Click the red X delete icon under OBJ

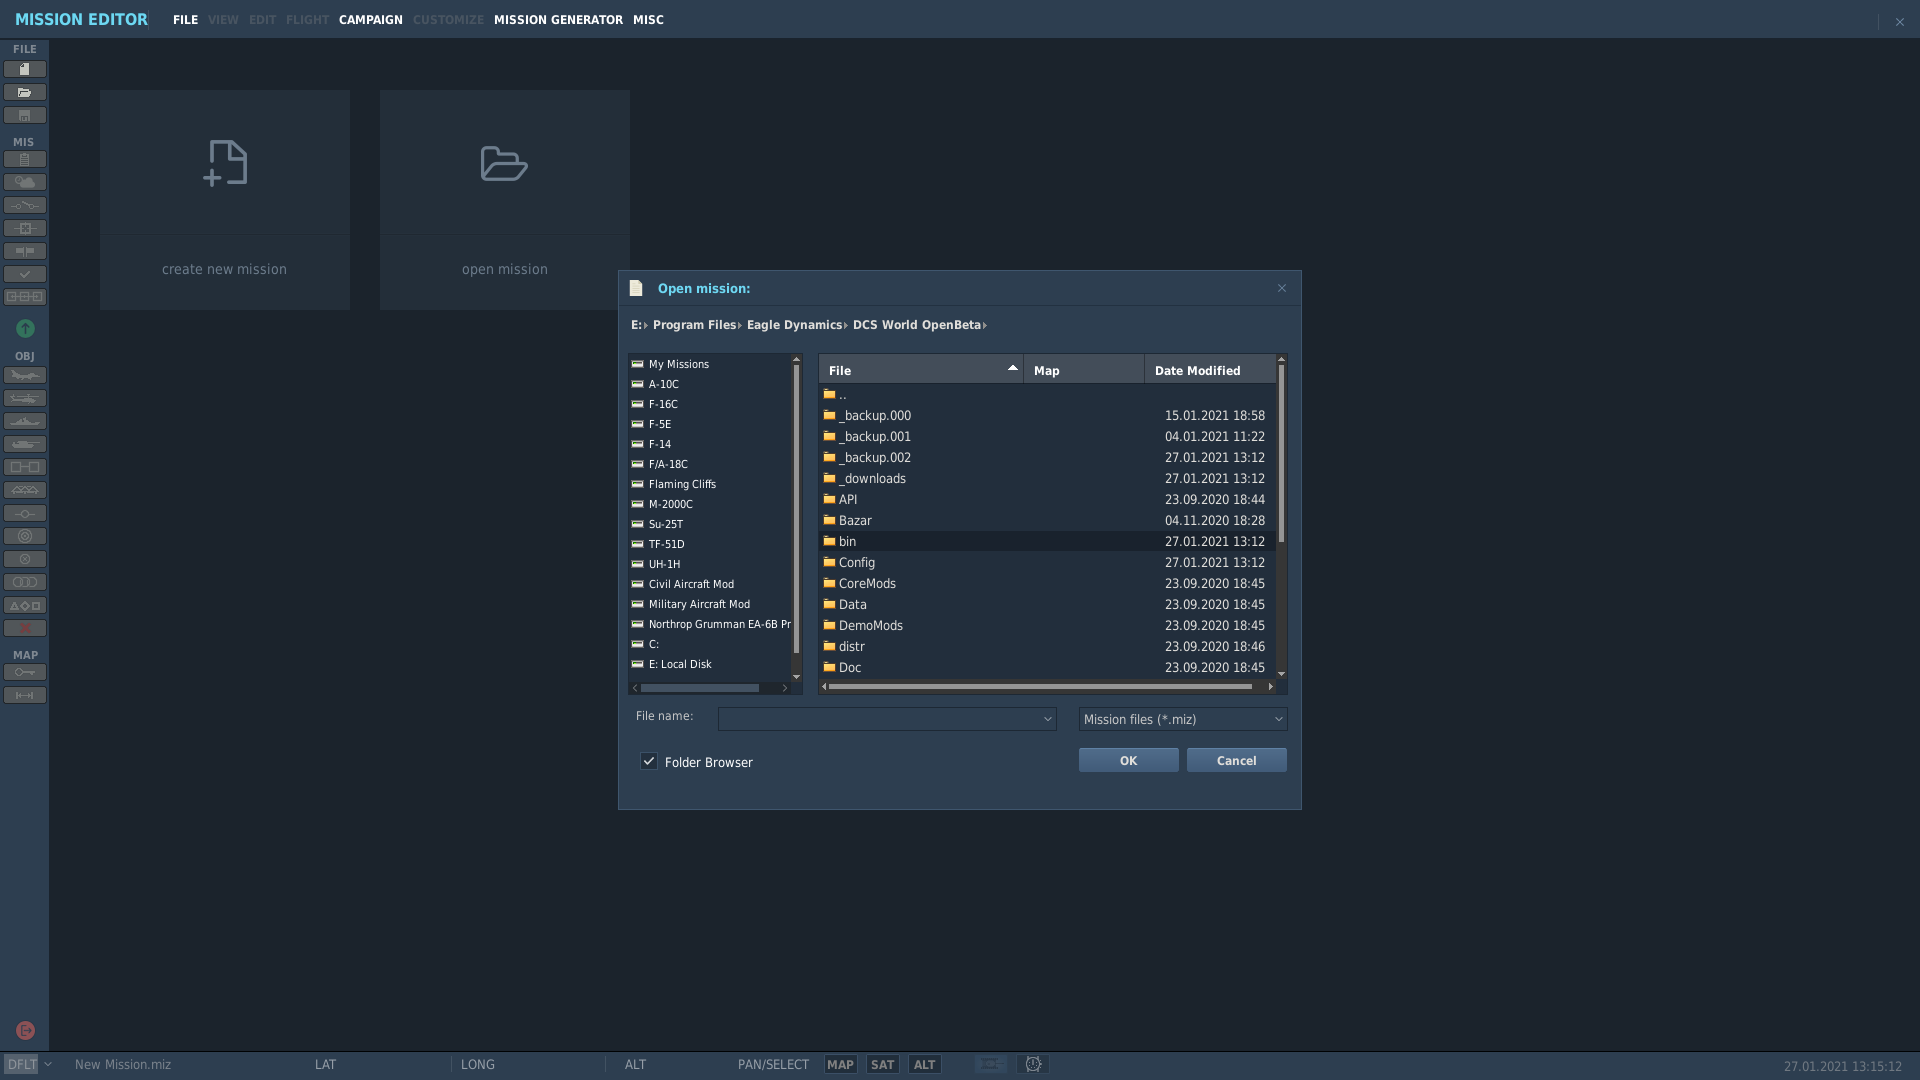click(x=25, y=628)
